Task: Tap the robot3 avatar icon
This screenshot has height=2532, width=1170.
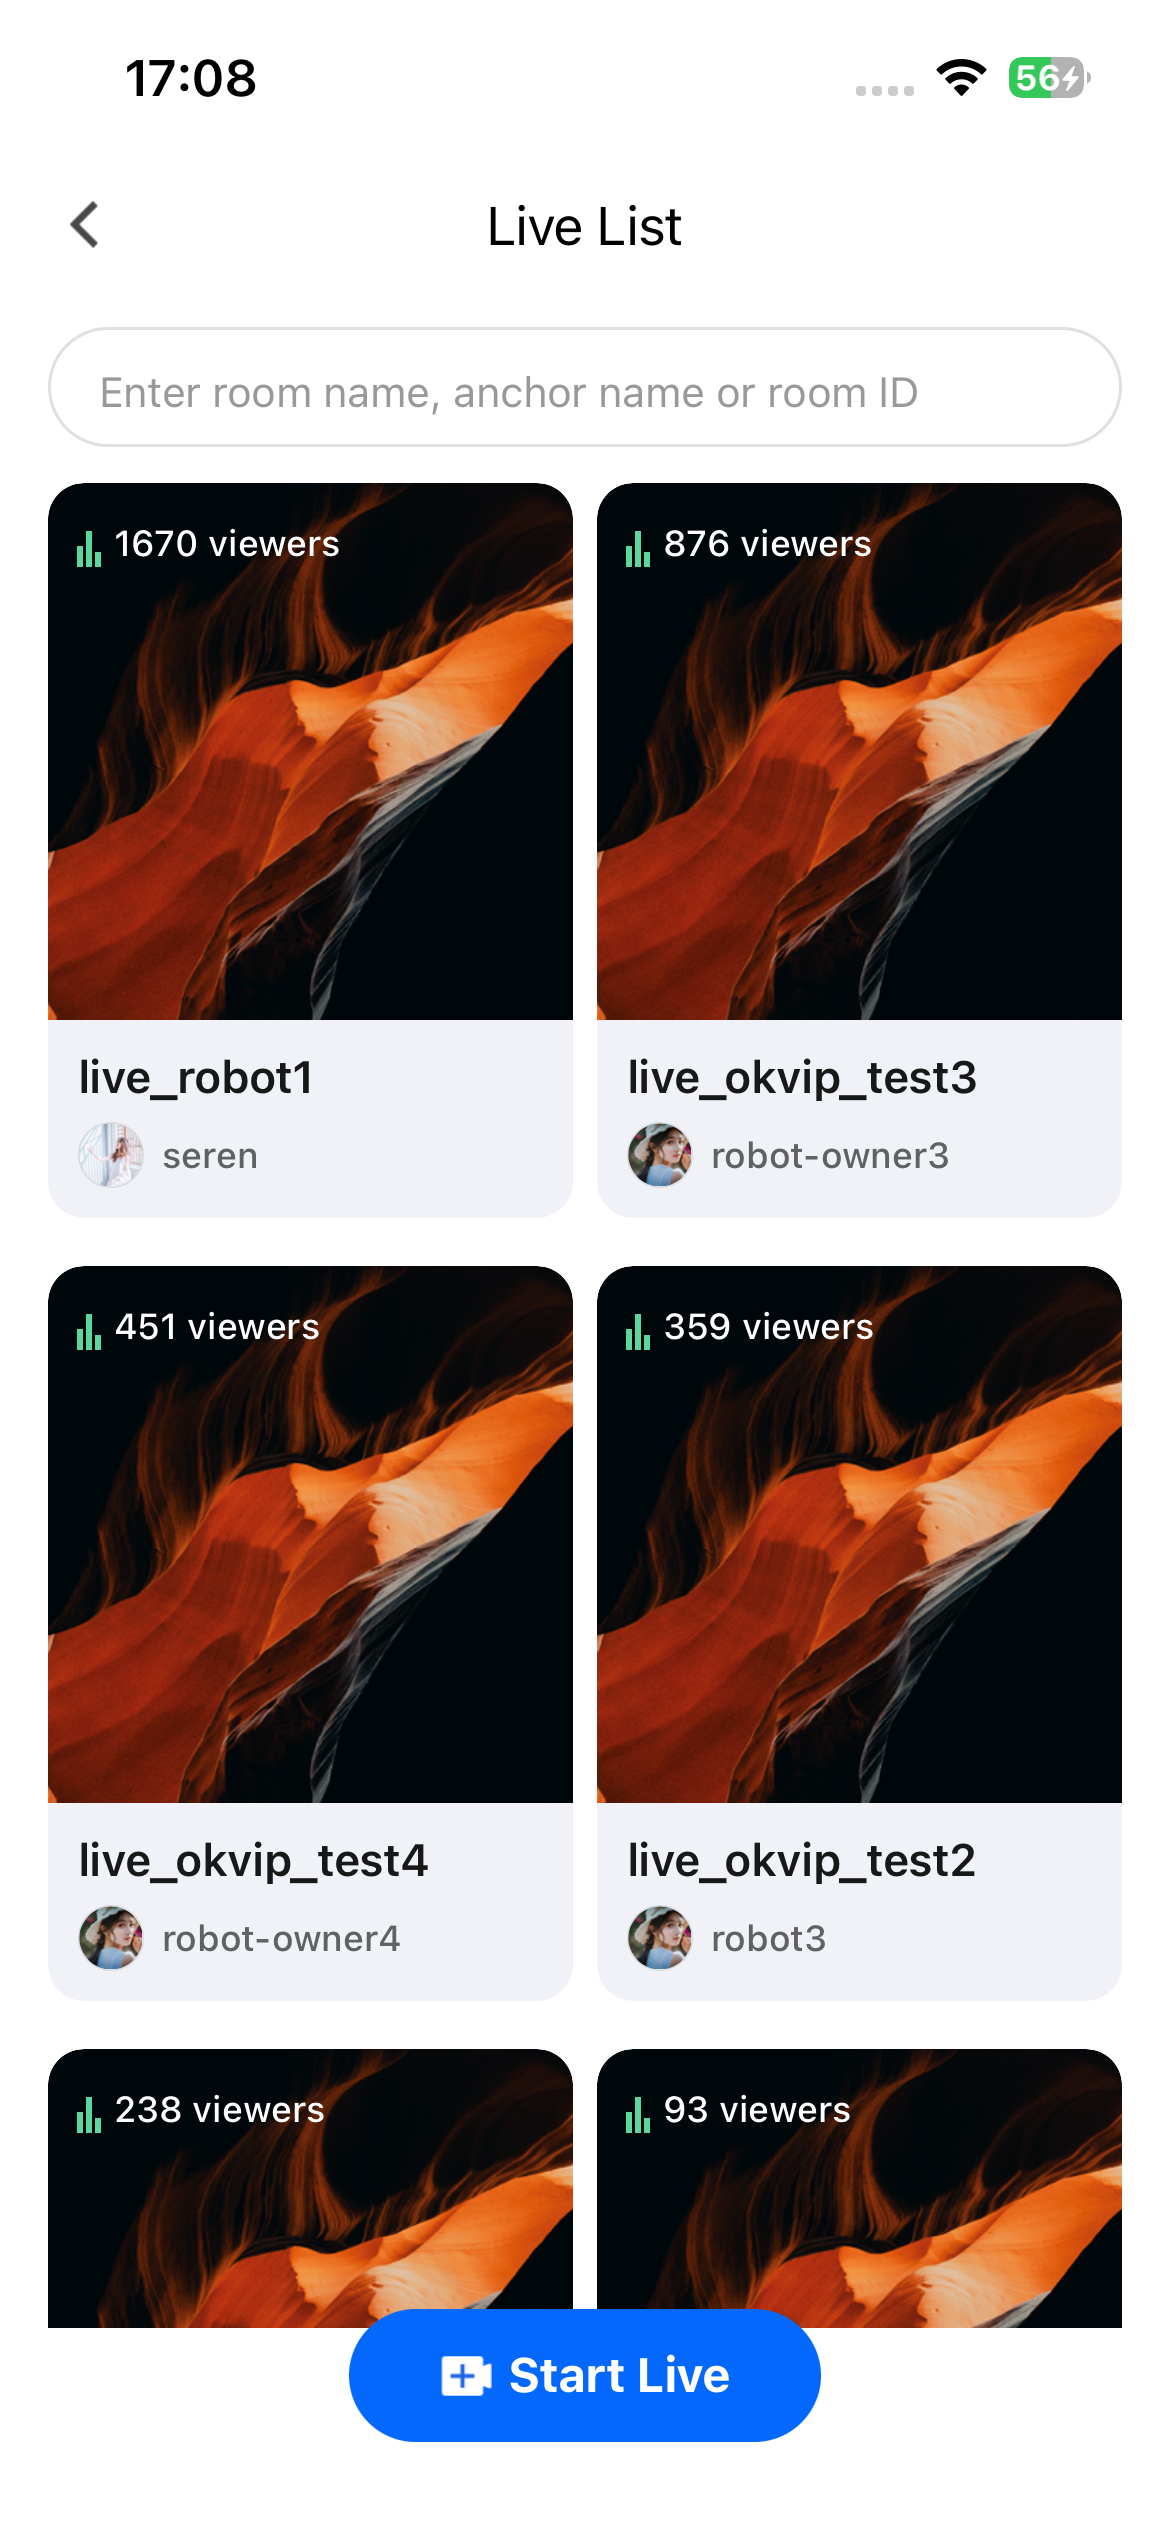Action: point(660,1938)
